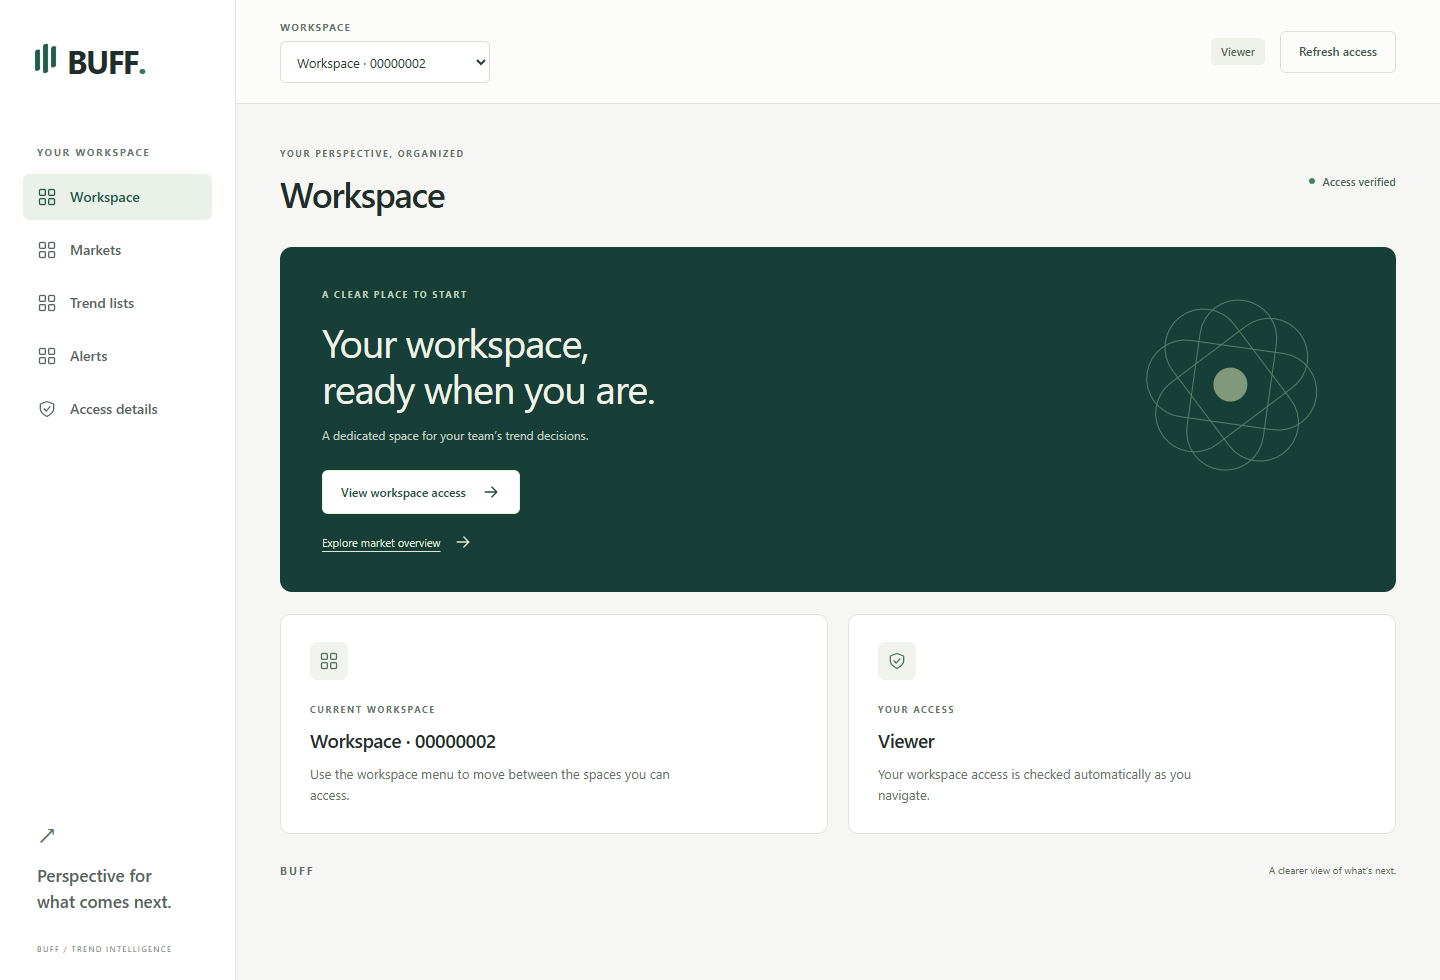Image resolution: width=1440 pixels, height=980 pixels.
Task: Click the Access details shield icon
Action: click(x=47, y=409)
